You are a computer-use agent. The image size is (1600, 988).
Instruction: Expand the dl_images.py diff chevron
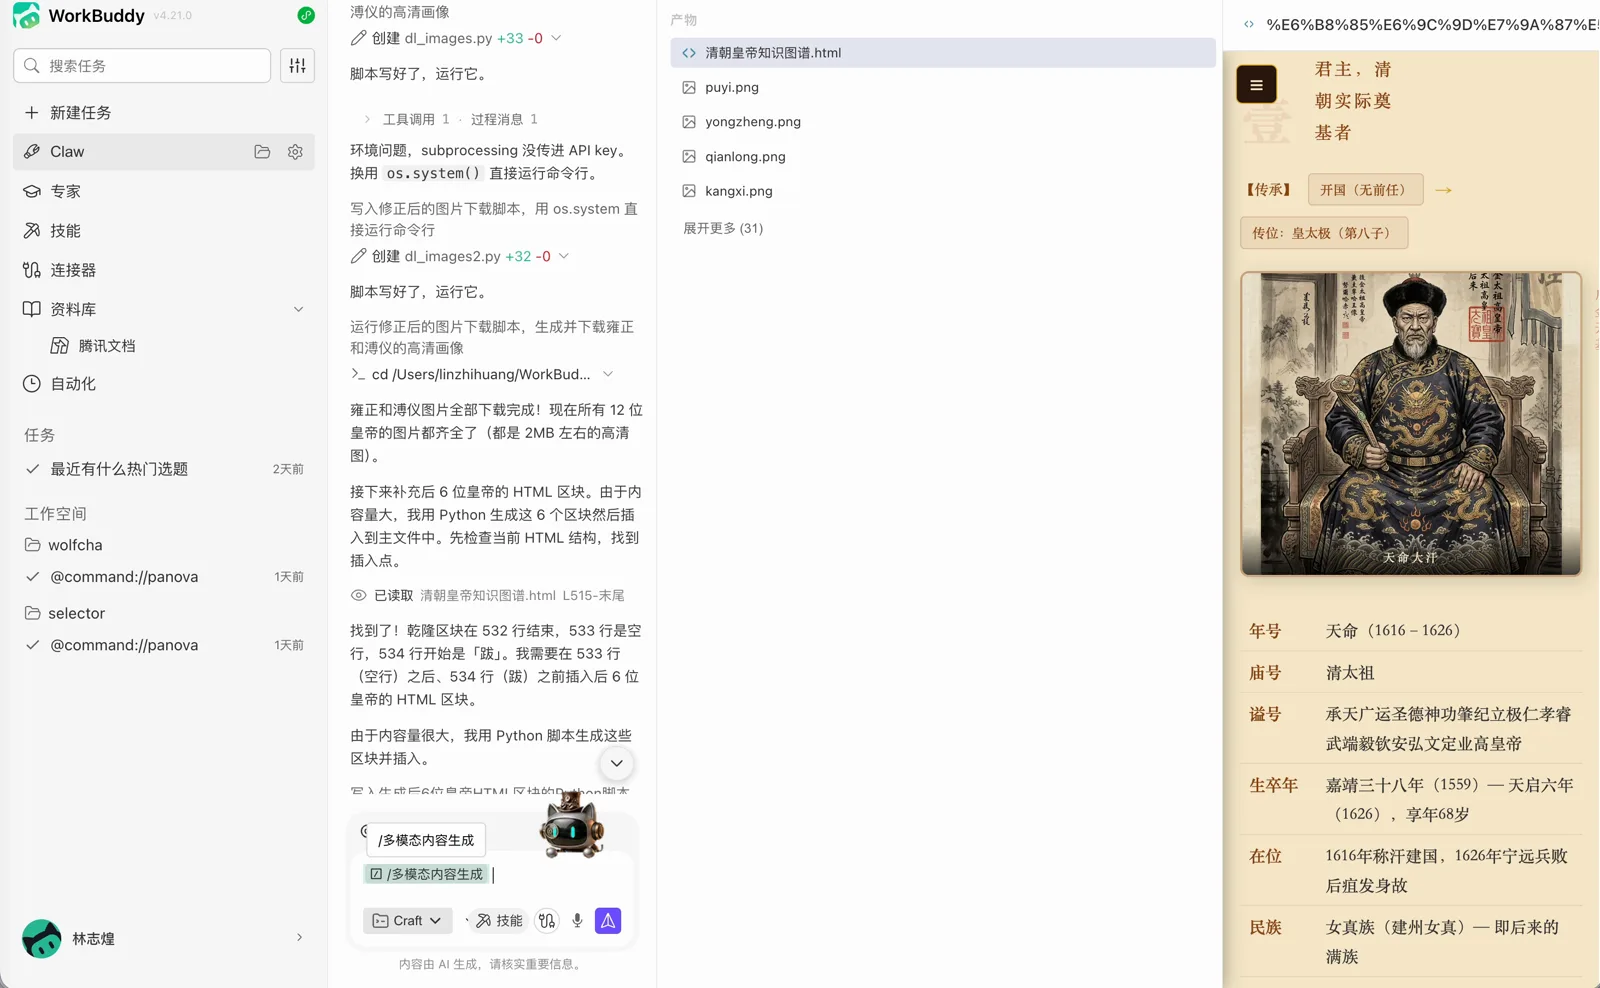556,38
